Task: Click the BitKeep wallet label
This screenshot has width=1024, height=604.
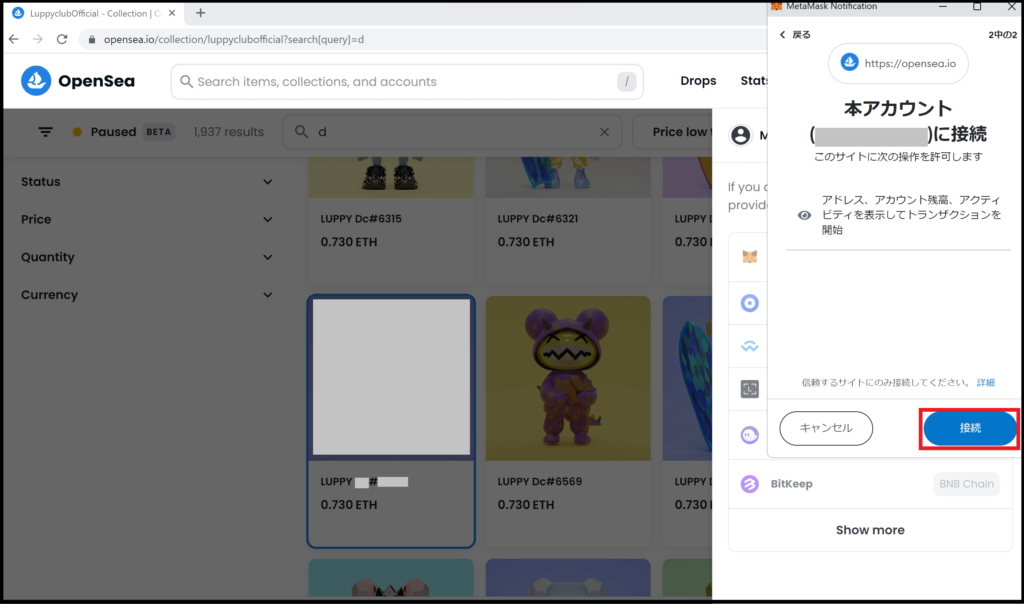Action: click(792, 484)
